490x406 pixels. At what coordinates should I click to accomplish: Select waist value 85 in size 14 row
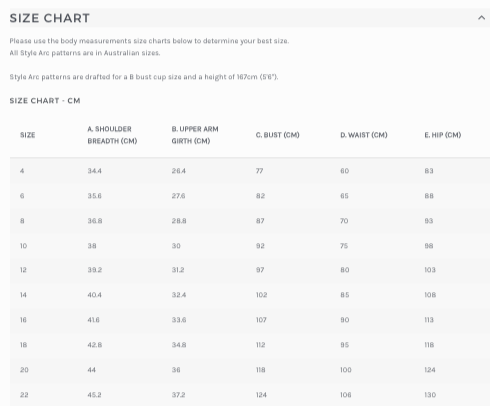tap(345, 295)
